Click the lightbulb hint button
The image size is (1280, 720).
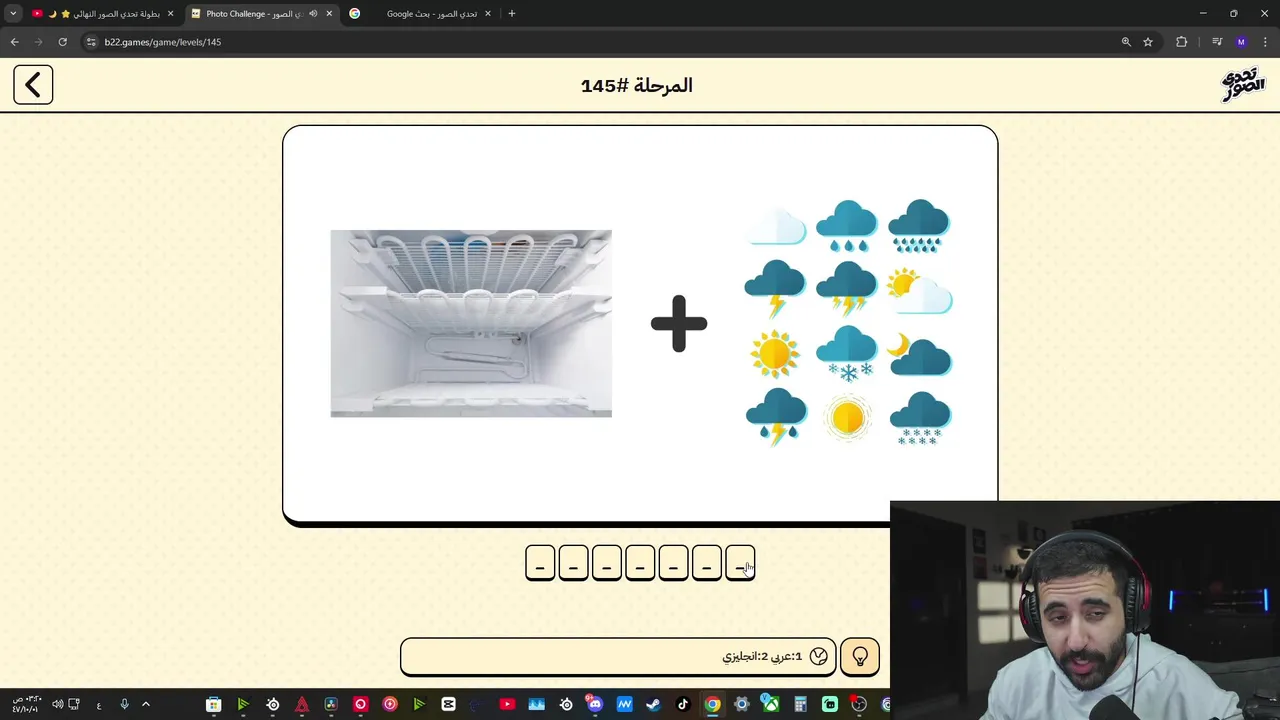click(x=860, y=657)
